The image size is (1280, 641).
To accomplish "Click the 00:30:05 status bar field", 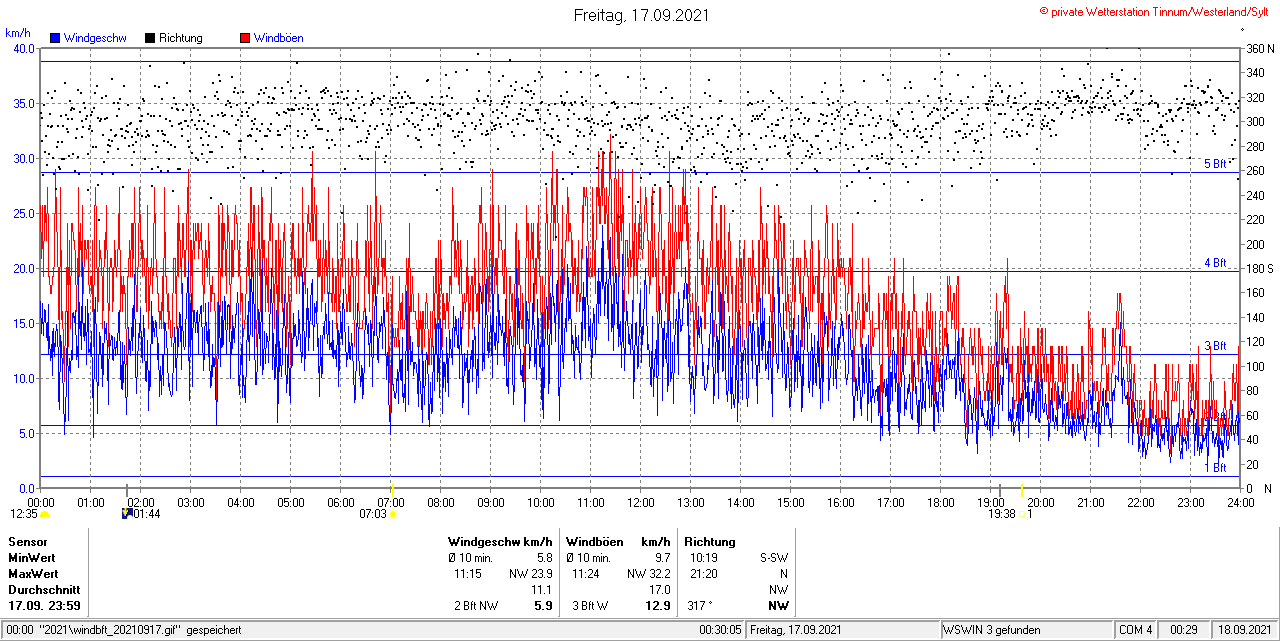I will 721,630.
